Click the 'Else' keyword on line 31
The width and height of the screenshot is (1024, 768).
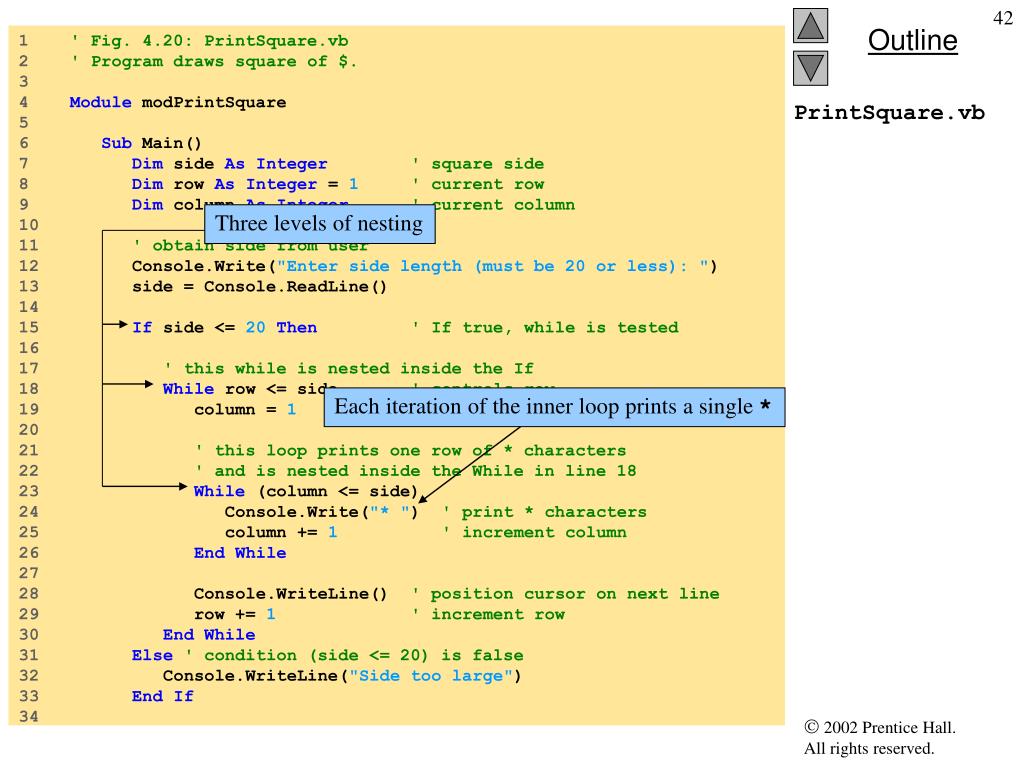[x=152, y=655]
